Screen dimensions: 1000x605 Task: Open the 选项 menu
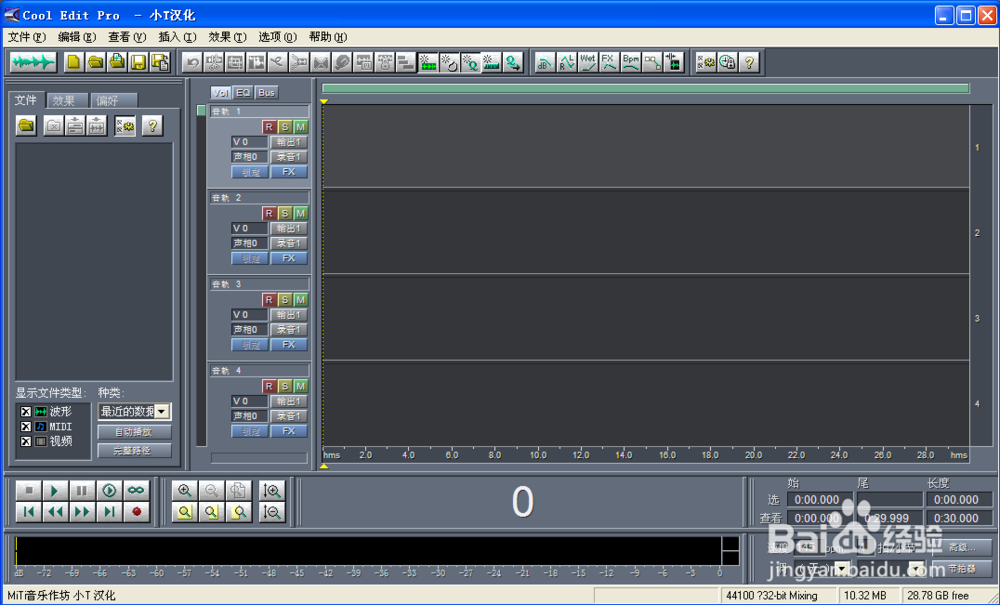tap(277, 37)
